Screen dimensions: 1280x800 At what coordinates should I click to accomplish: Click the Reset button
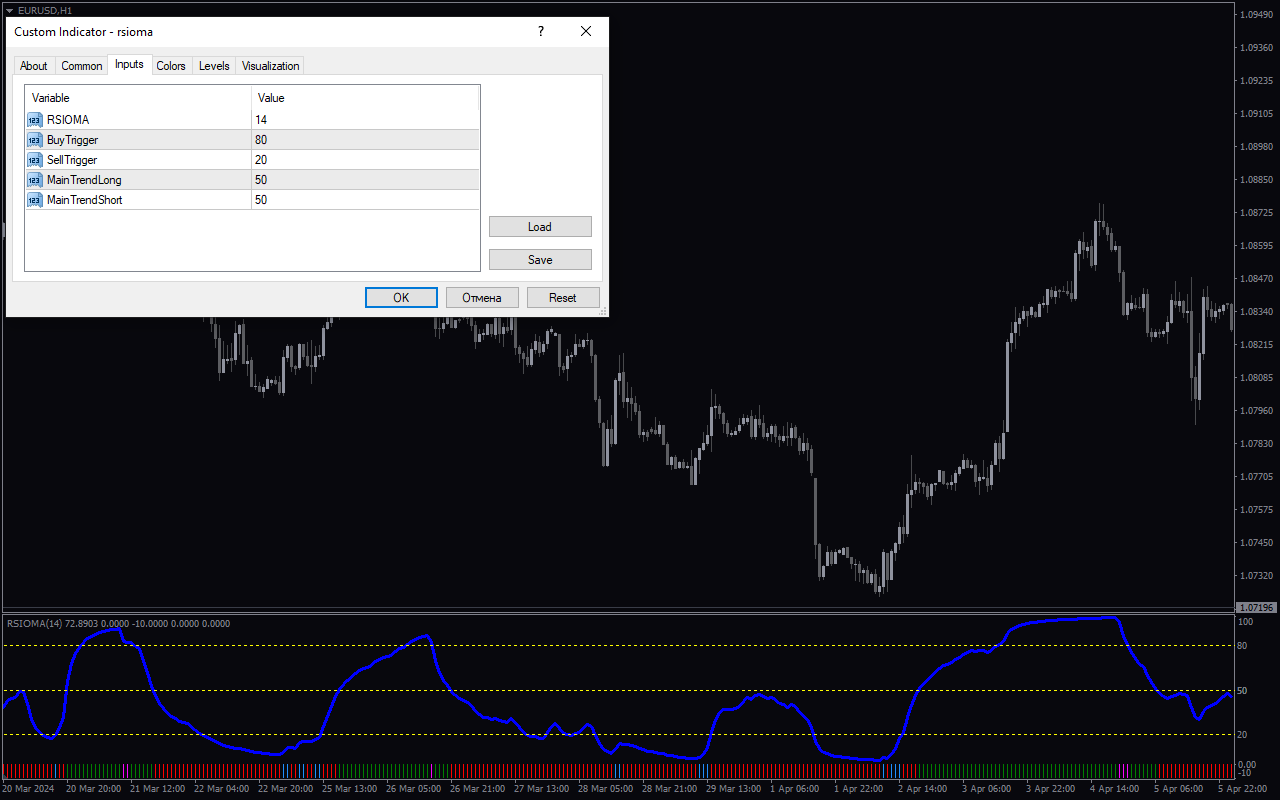563,298
